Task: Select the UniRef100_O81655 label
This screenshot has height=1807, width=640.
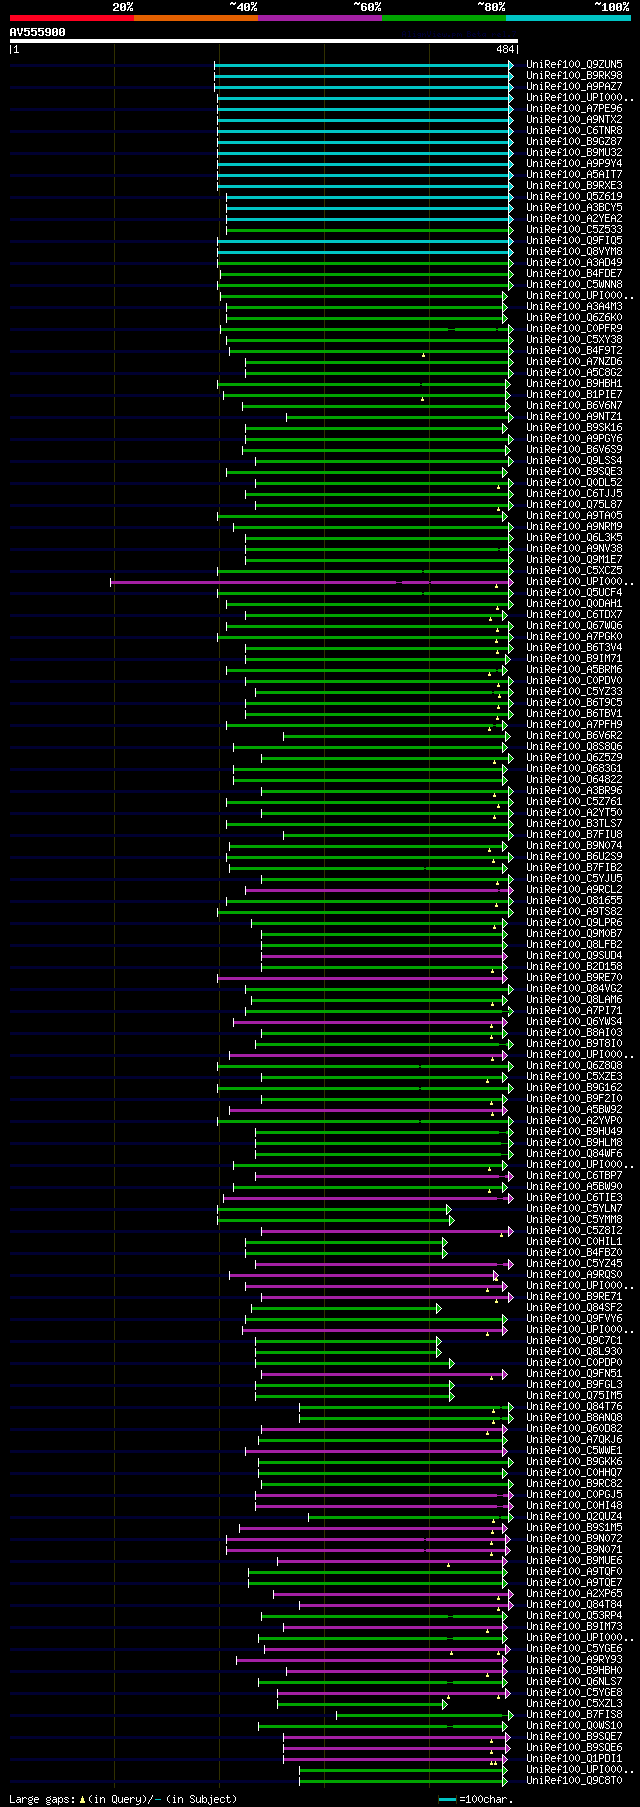Action: 574,900
